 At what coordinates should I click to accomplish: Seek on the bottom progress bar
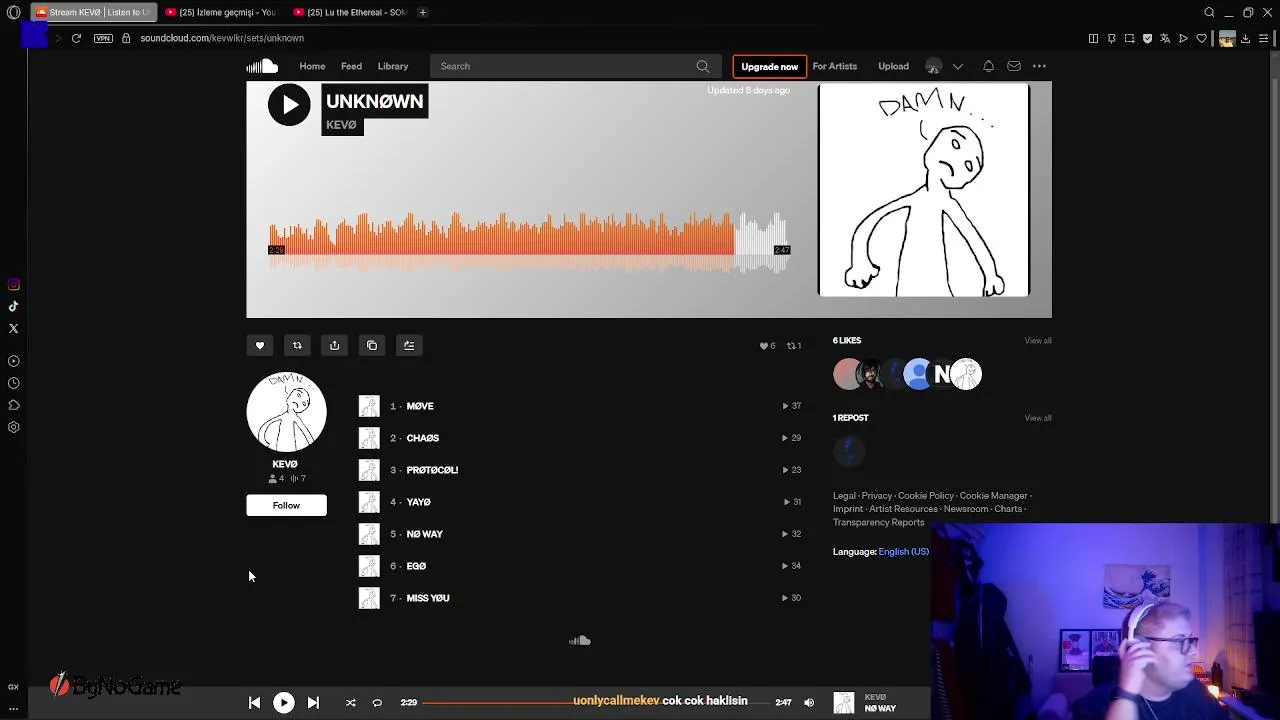596,703
